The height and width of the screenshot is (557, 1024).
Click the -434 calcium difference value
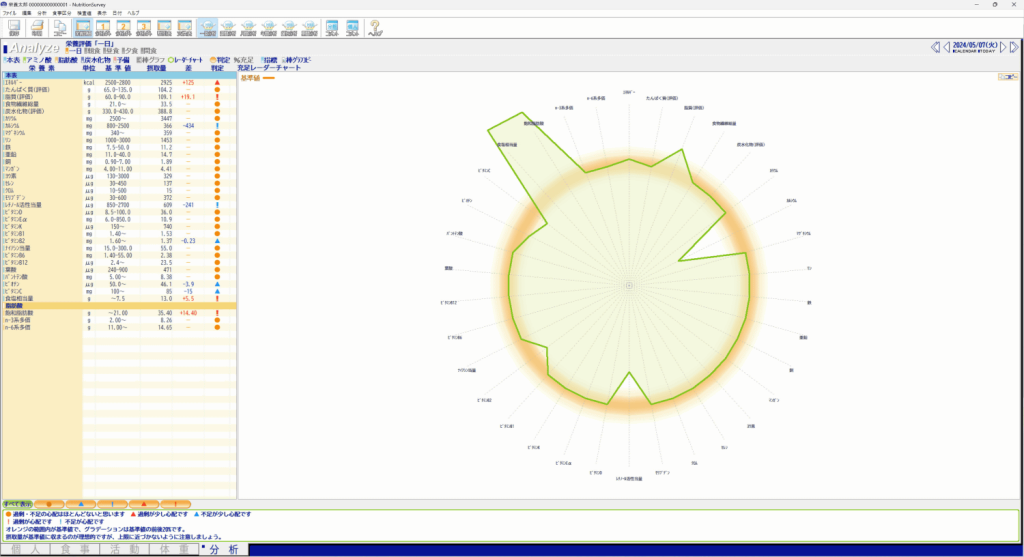click(x=188, y=126)
